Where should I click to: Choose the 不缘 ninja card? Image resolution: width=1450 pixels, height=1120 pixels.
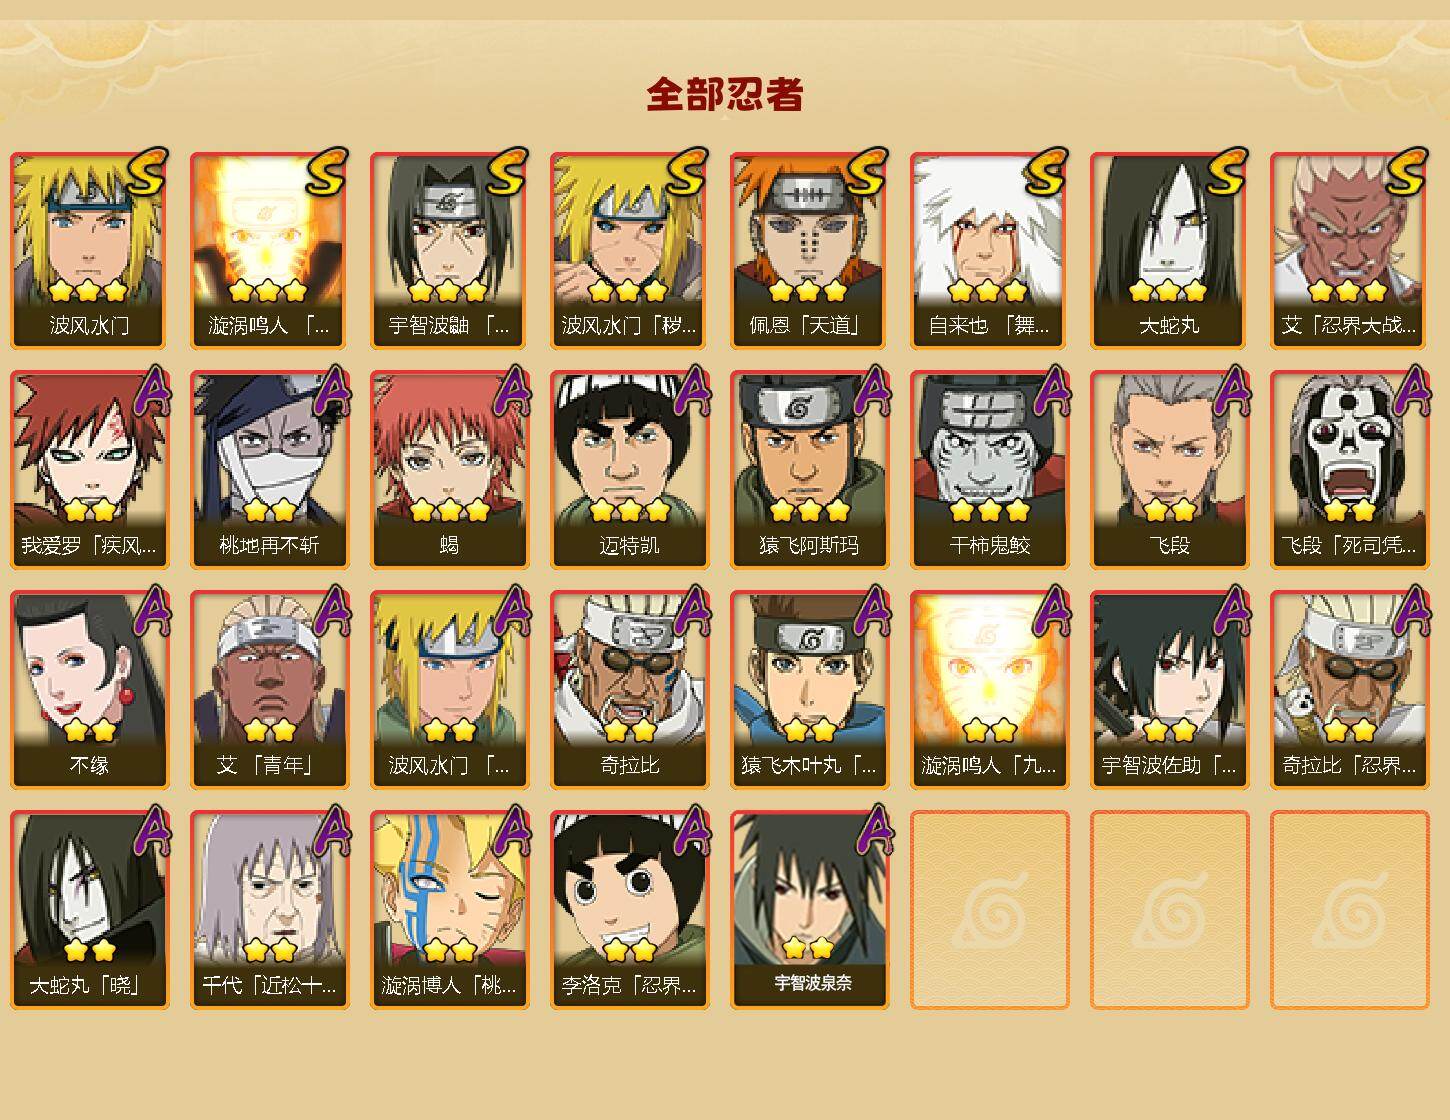89,690
